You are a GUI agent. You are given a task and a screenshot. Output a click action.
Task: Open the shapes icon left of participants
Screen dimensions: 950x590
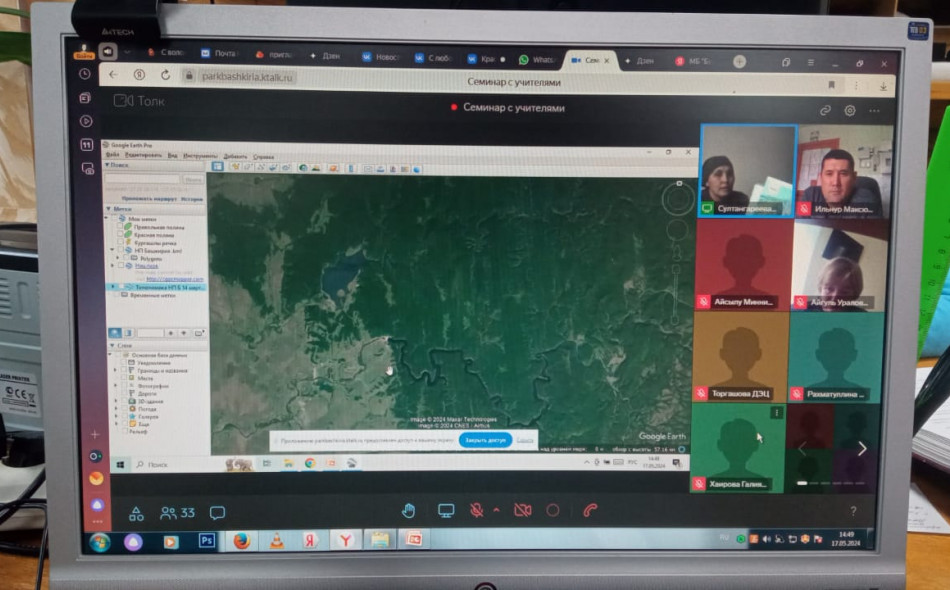coord(136,514)
